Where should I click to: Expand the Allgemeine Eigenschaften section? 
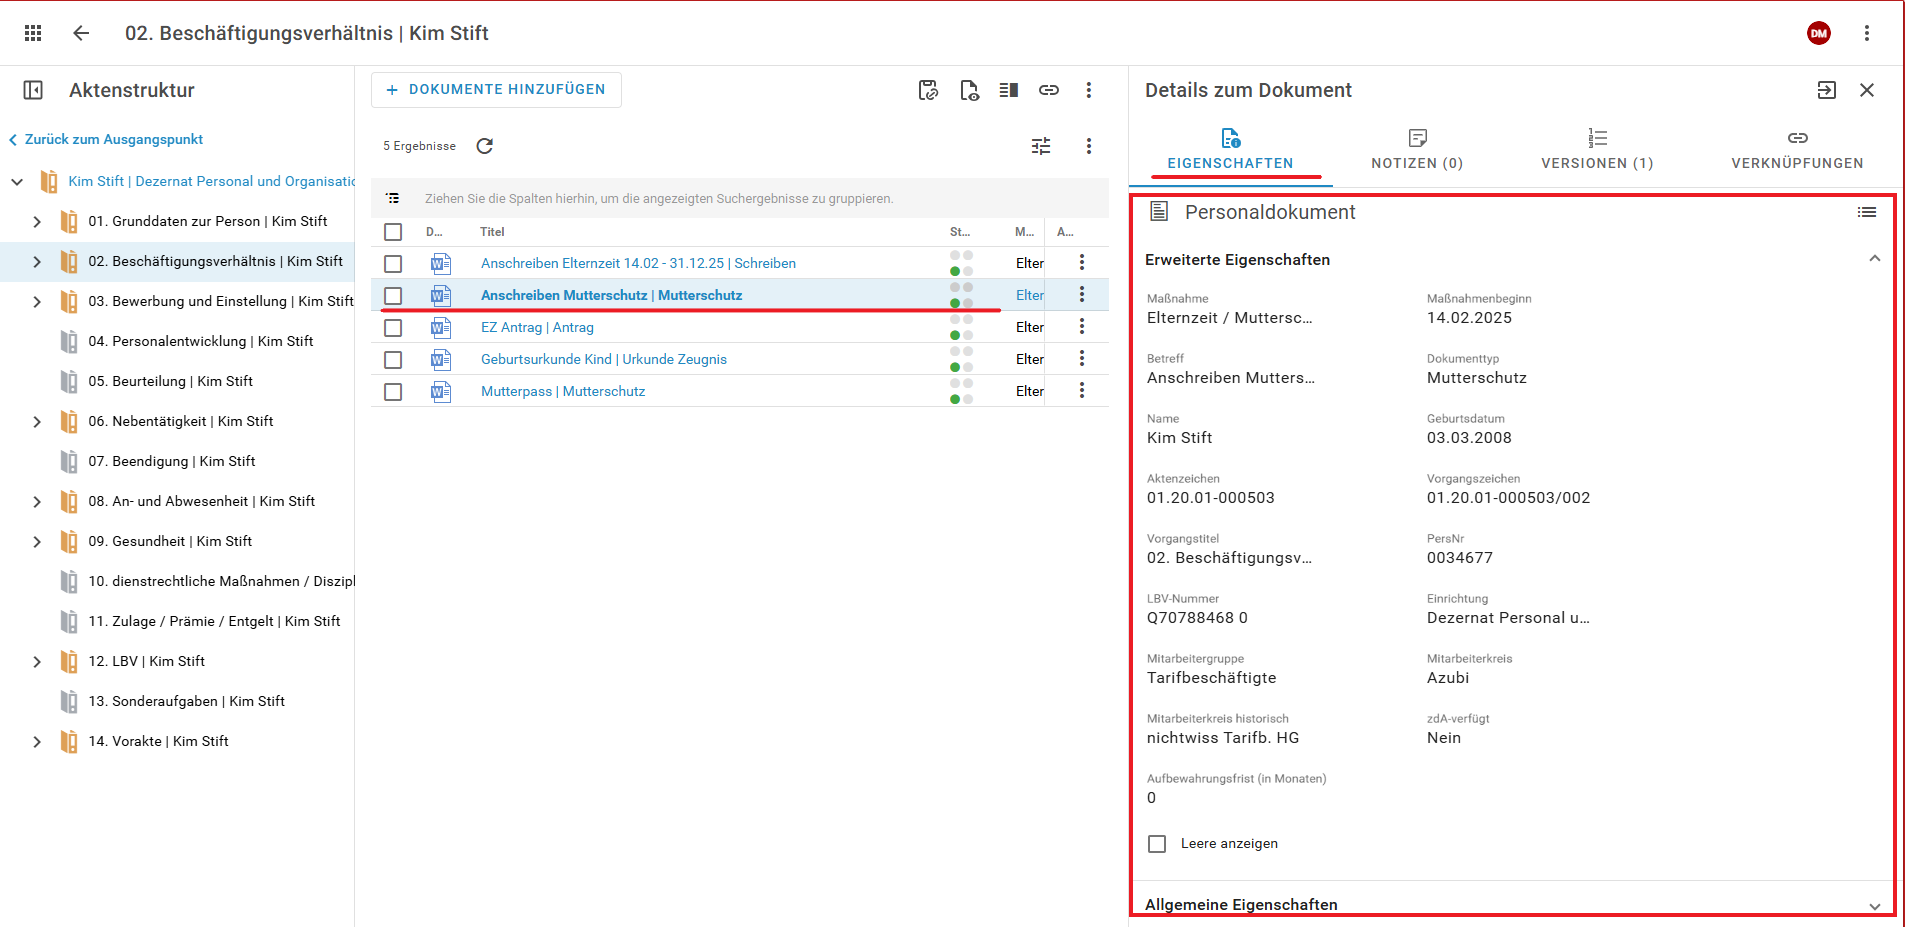point(1874,905)
